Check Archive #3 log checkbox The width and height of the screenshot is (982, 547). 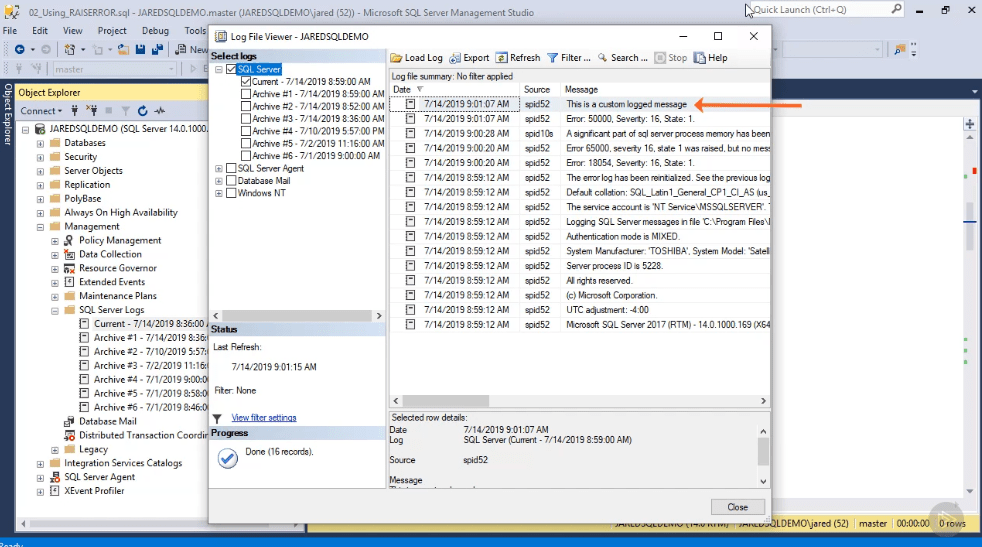coord(246,119)
